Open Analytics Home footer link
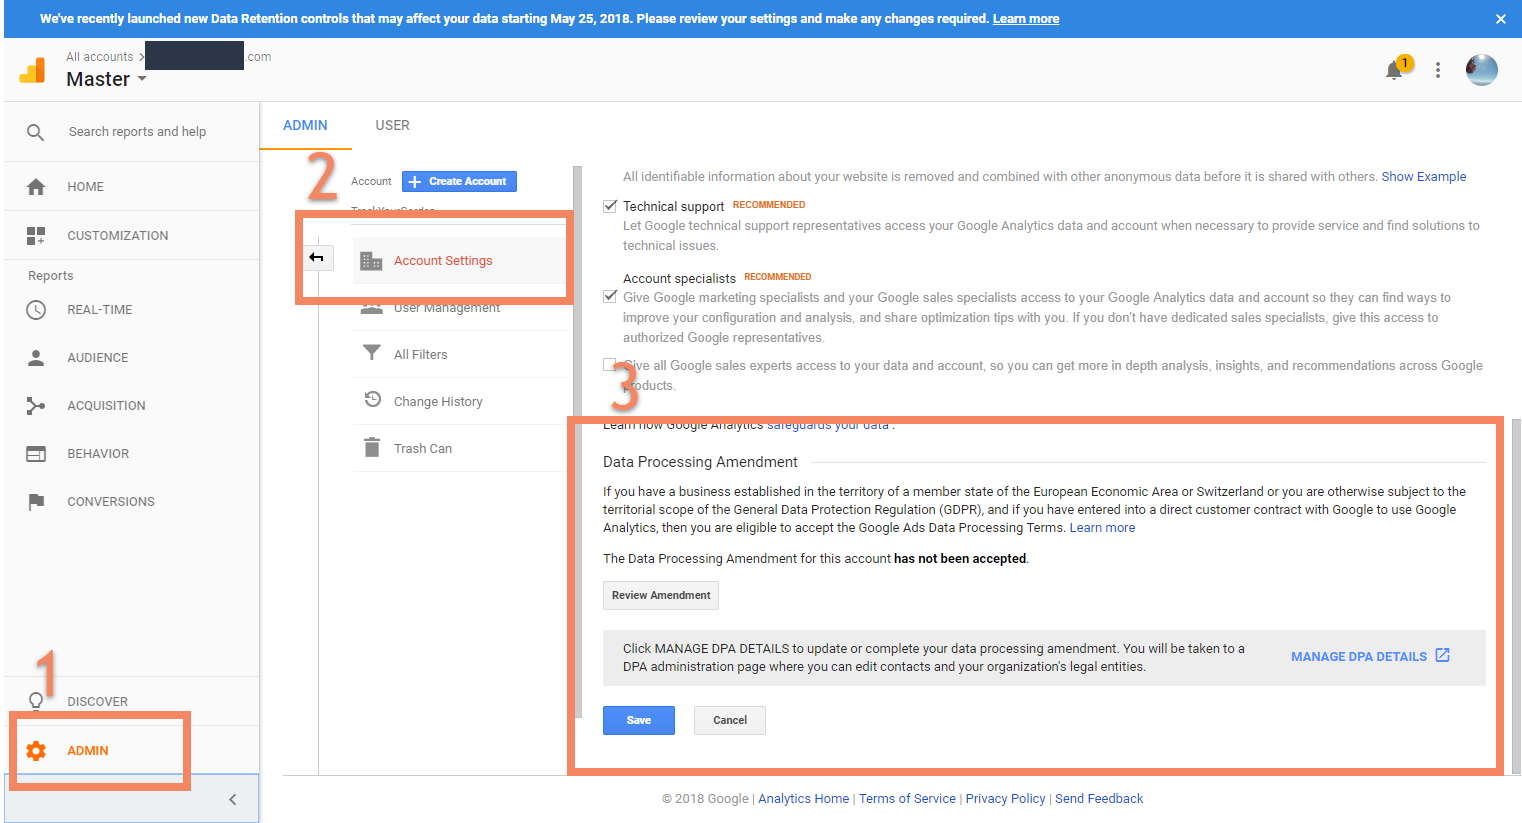1522x823 pixels. click(x=803, y=798)
